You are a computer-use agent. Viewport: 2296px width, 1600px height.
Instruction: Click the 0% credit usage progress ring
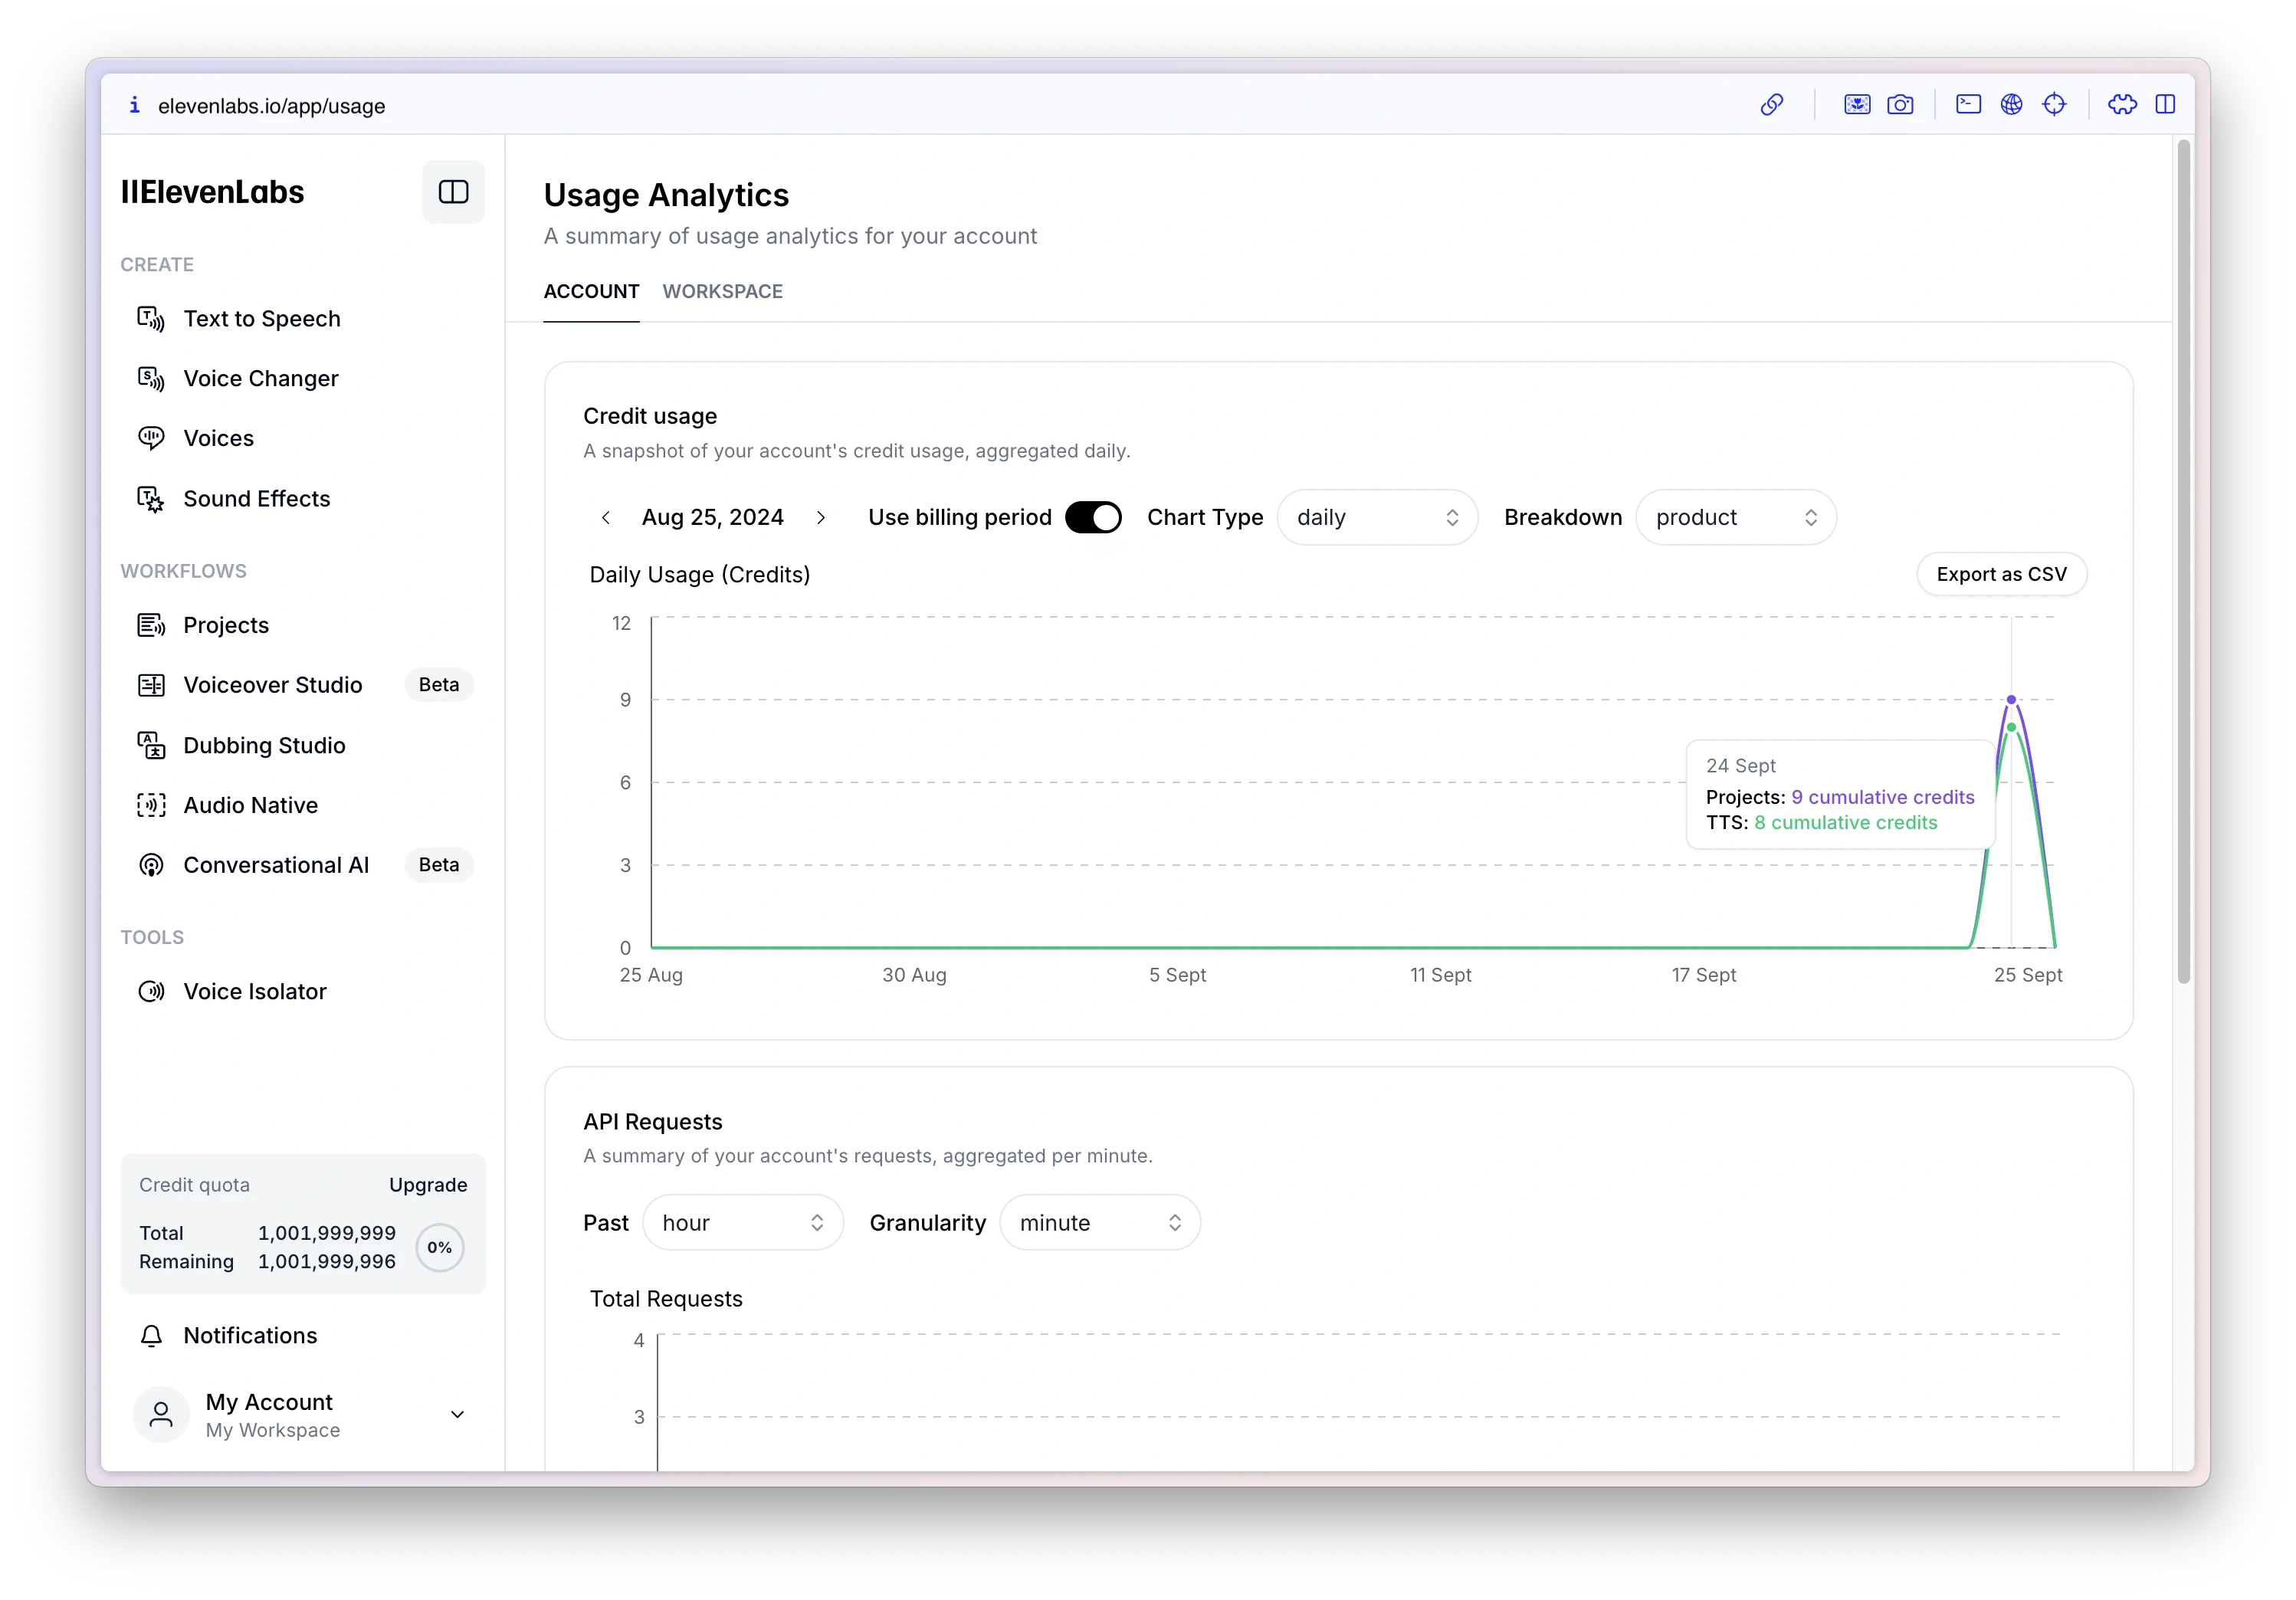coord(440,1247)
